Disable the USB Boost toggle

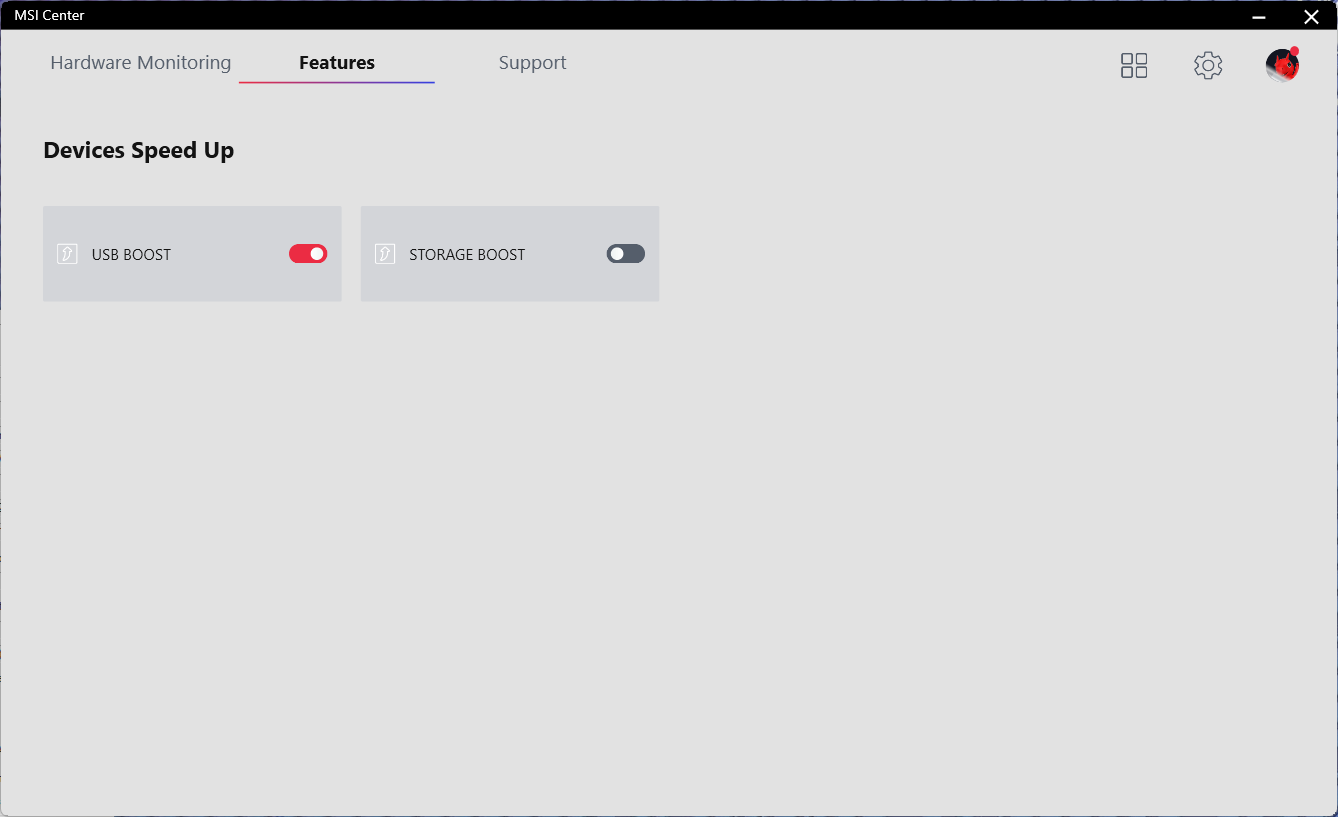click(308, 254)
